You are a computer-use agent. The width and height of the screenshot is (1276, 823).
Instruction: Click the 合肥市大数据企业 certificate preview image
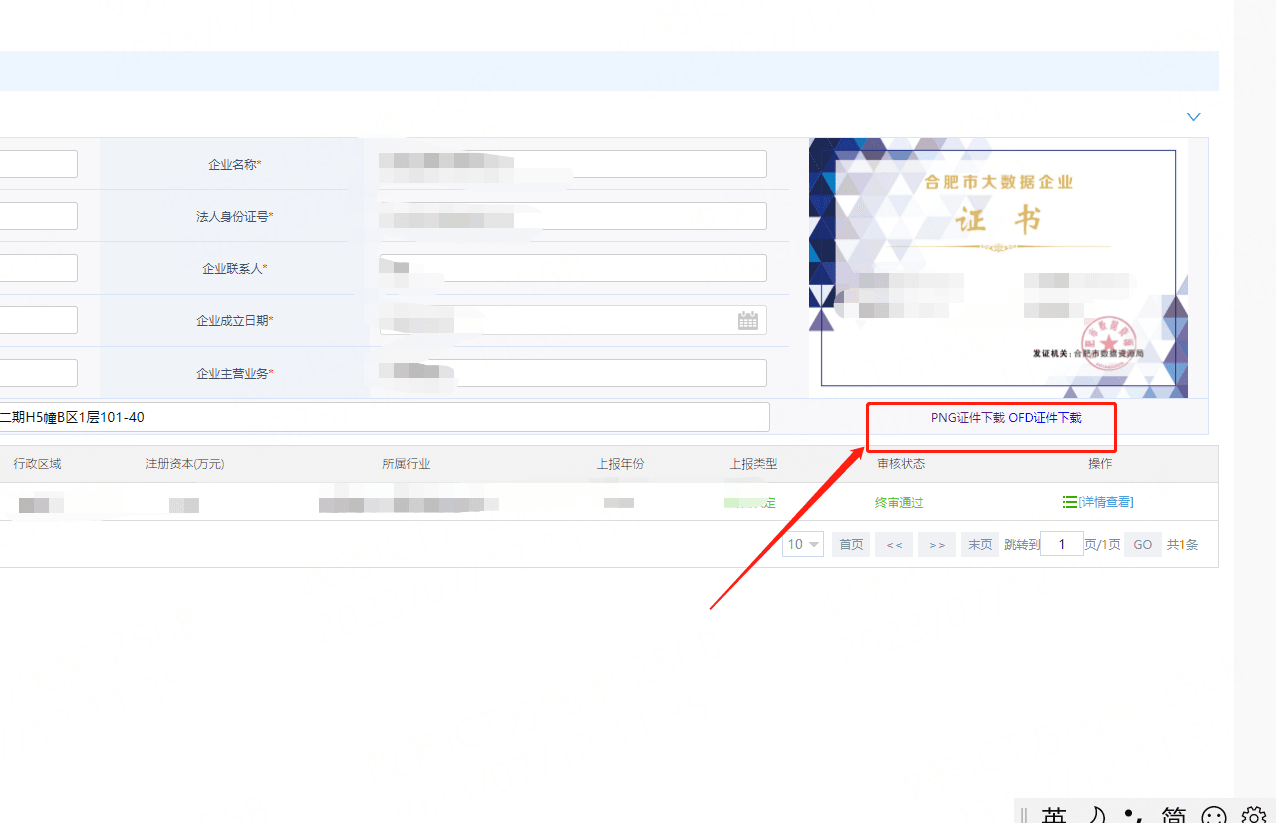coord(998,268)
